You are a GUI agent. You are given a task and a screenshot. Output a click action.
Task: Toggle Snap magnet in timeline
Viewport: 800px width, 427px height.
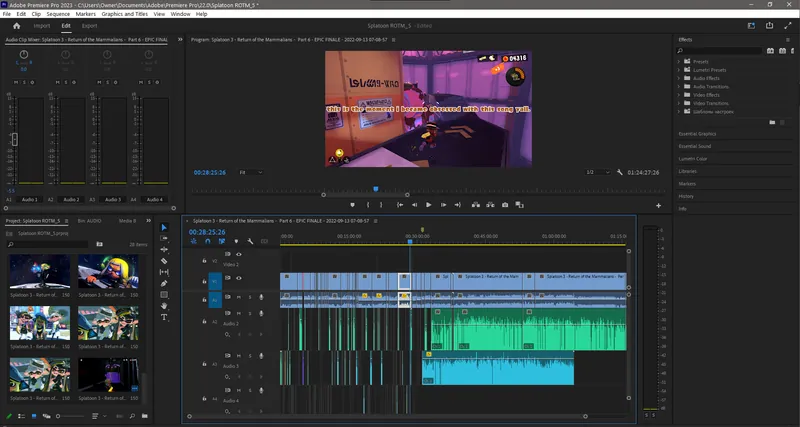tap(208, 241)
